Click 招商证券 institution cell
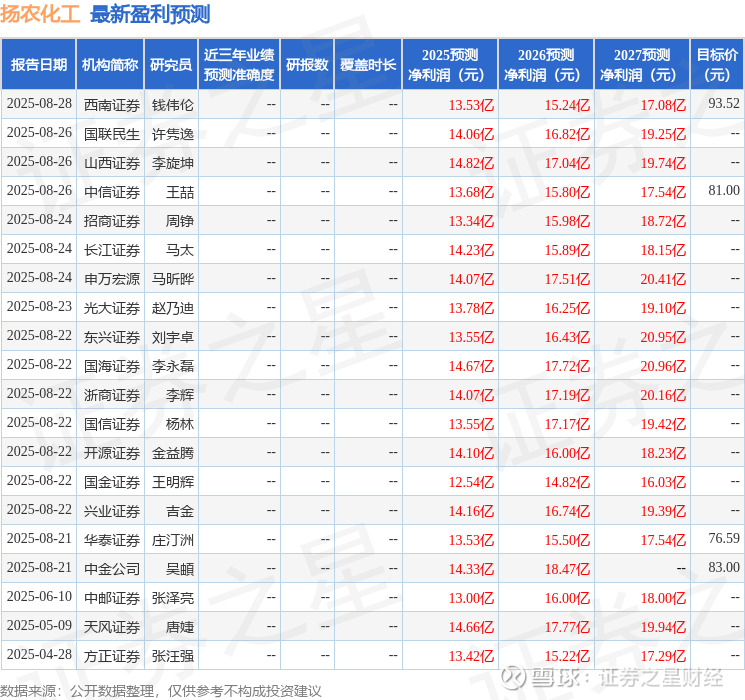Screen dimensions: 745x700 click(x=112, y=221)
